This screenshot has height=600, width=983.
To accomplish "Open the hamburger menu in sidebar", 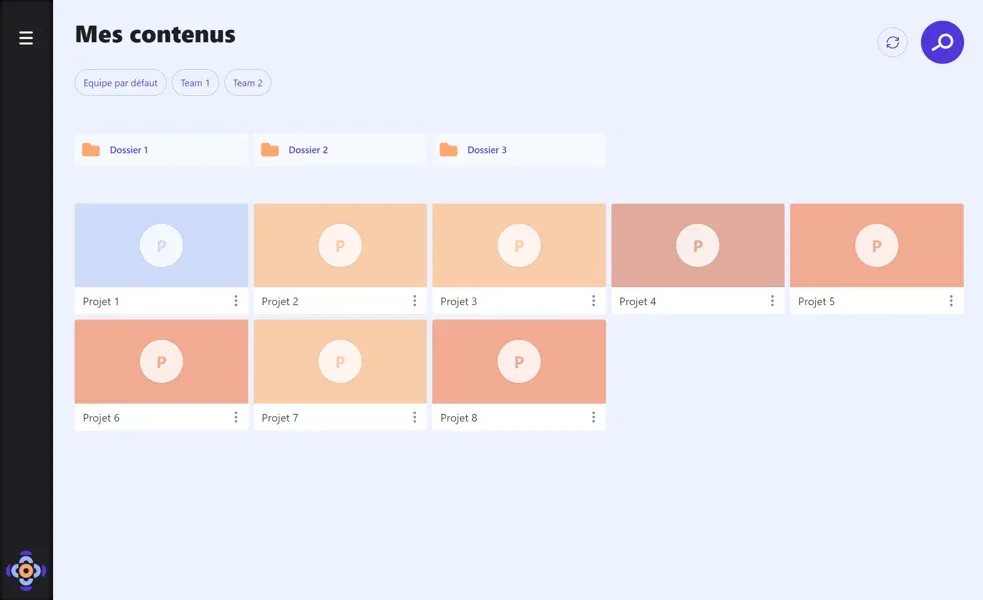I will click(x=26, y=38).
